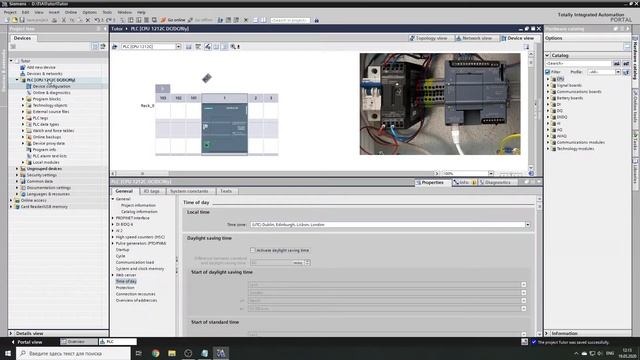
Task: Select Protection in properties navigation
Action: coord(125,288)
